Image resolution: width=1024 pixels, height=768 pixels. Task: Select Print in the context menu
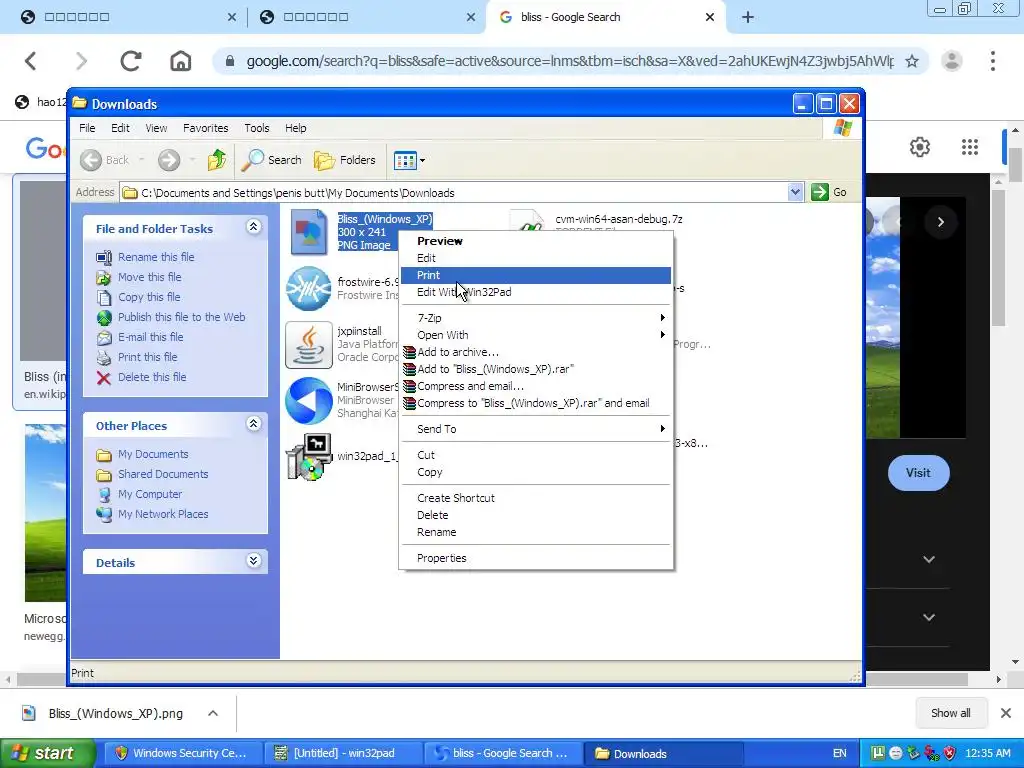tap(536, 275)
